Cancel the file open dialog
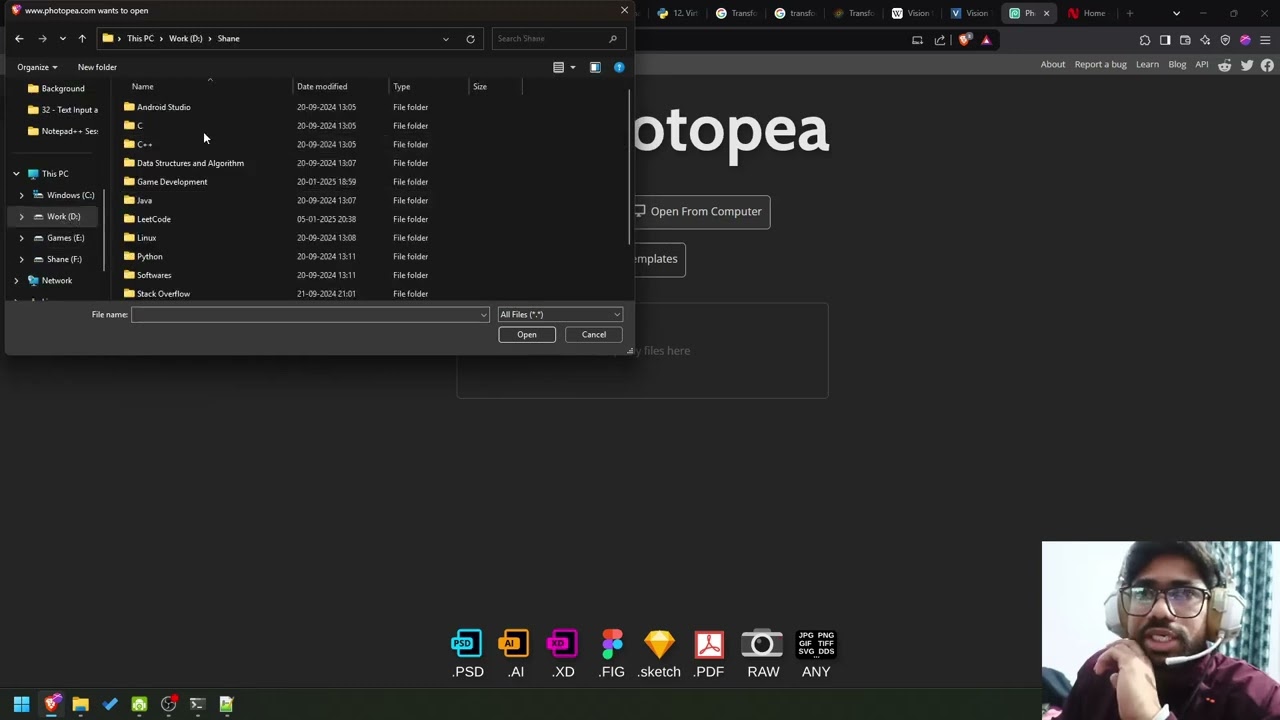The height and width of the screenshot is (720, 1280). click(x=594, y=335)
